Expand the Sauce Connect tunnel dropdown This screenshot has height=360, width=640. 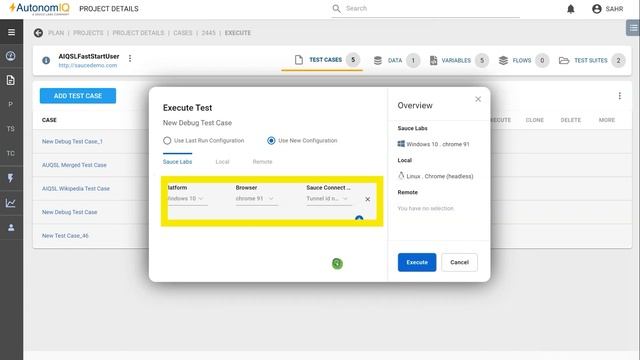[x=328, y=198]
